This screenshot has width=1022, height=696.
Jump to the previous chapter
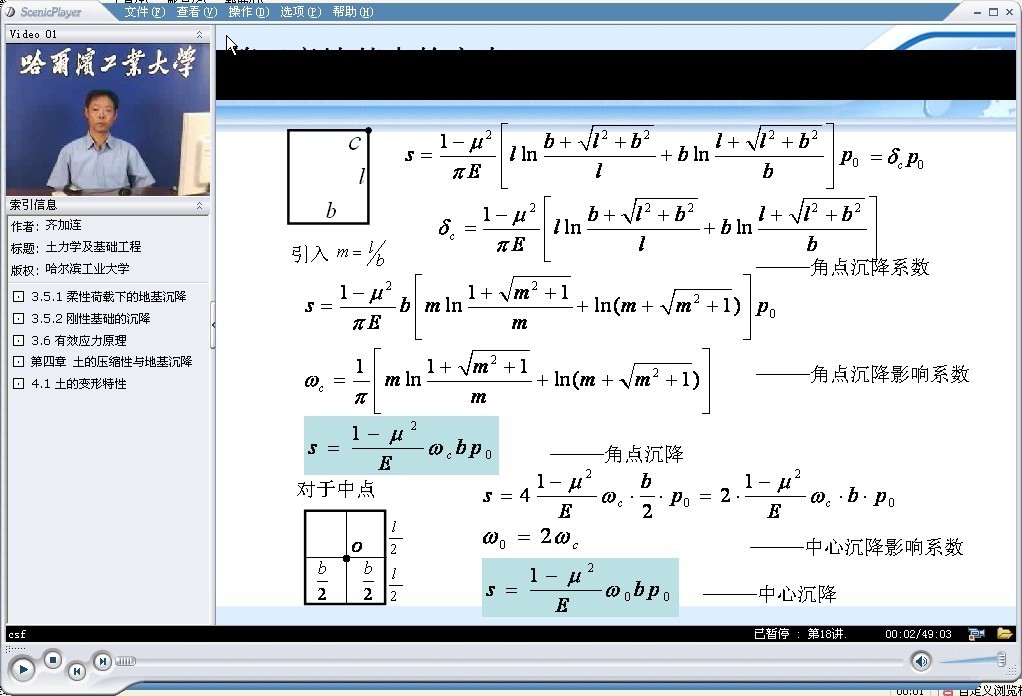pos(76,671)
